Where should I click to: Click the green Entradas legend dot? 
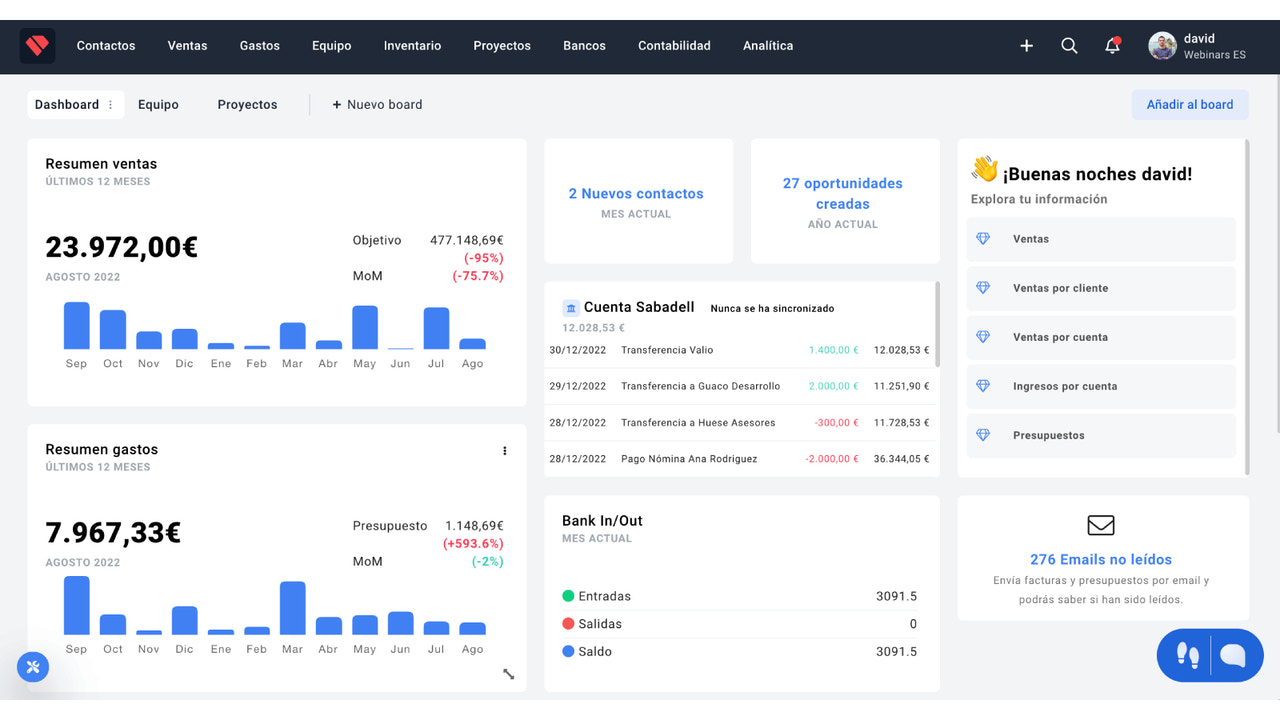[568, 596]
